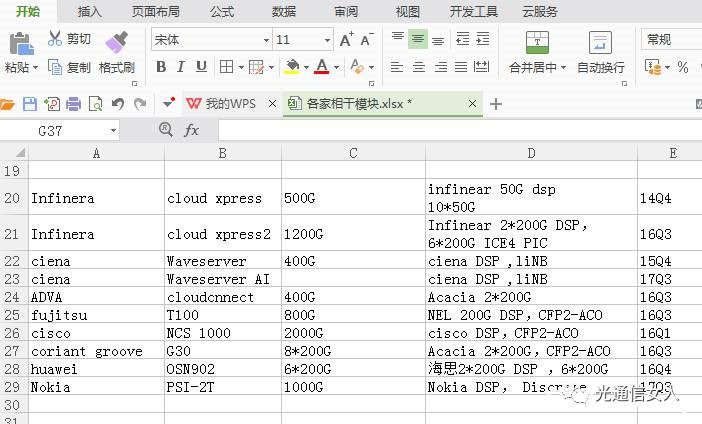Select cell containing Waveserver AI

tap(222, 279)
